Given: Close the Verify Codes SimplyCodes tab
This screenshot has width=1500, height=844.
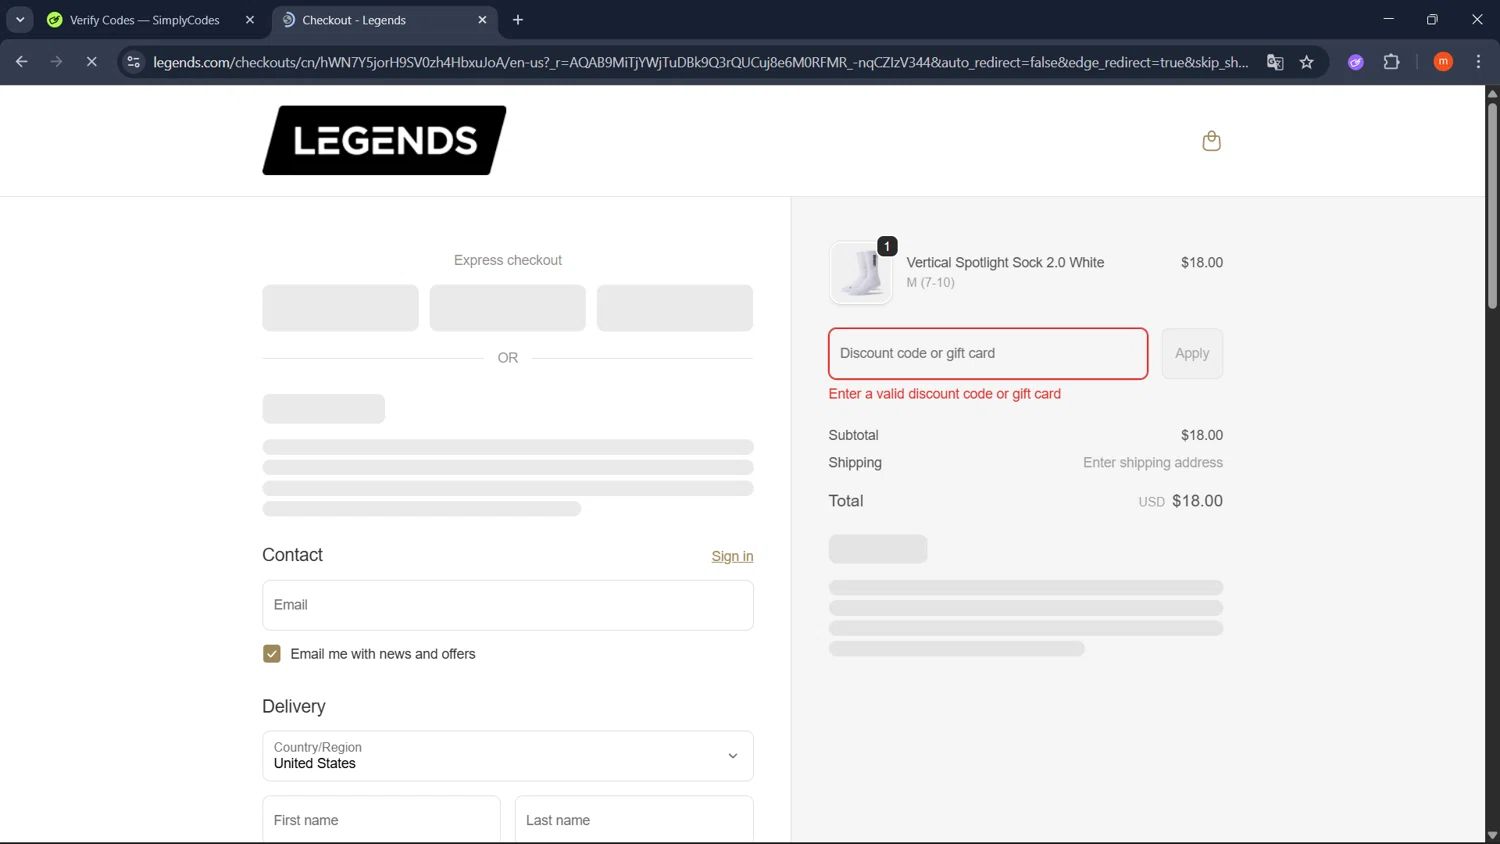Looking at the screenshot, I should pyautogui.click(x=250, y=20).
